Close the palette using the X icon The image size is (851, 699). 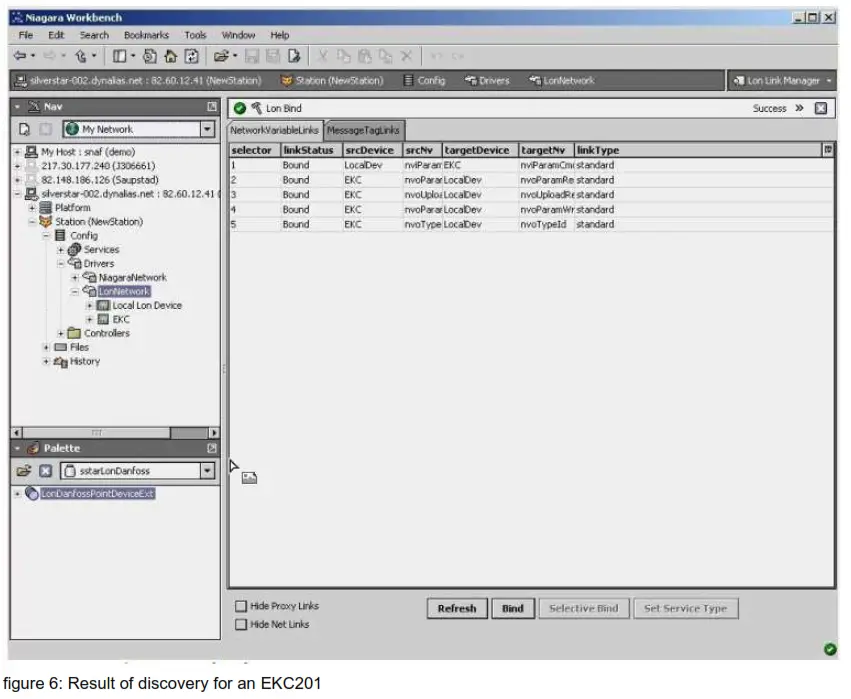pyautogui.click(x=45, y=471)
